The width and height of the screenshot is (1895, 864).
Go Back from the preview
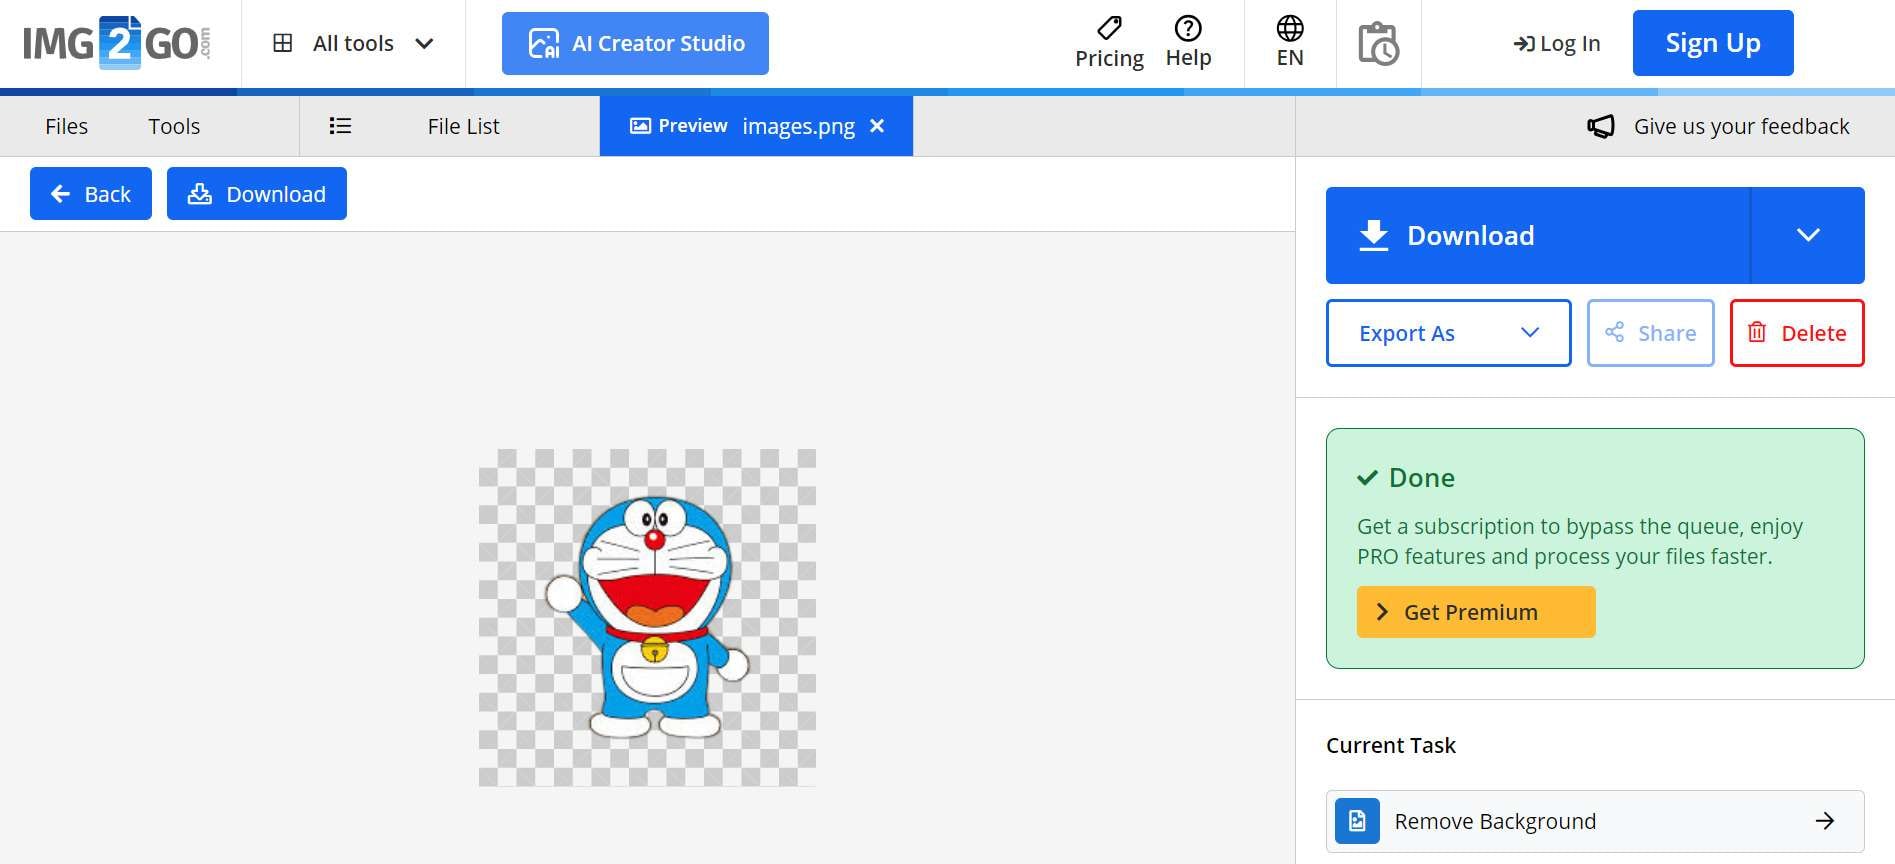coord(91,193)
